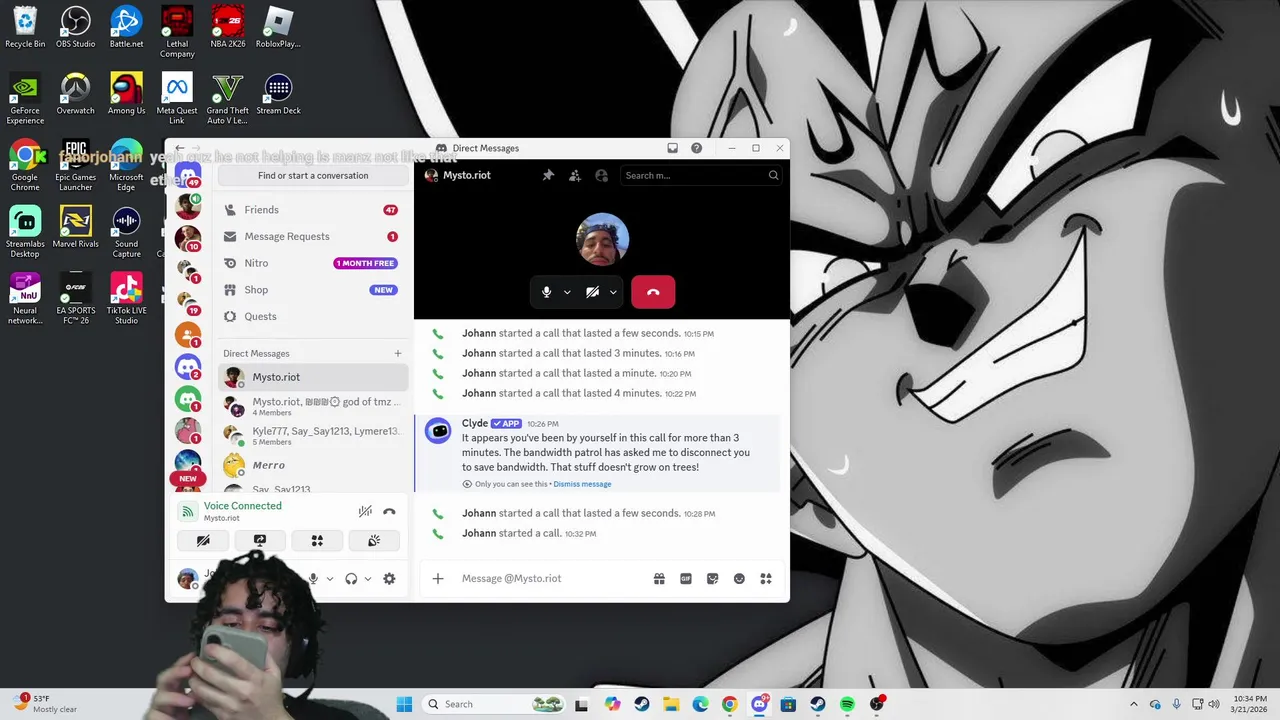Open Among Us desktop shortcut

point(127,95)
